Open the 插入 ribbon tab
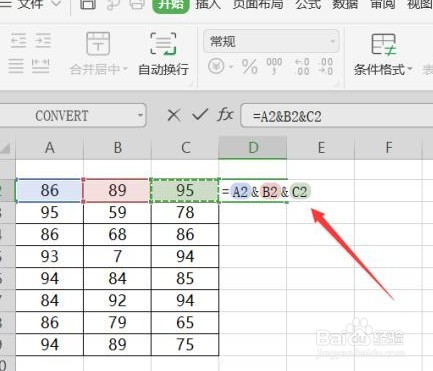Viewport: 433px width, 371px height. (208, 4)
